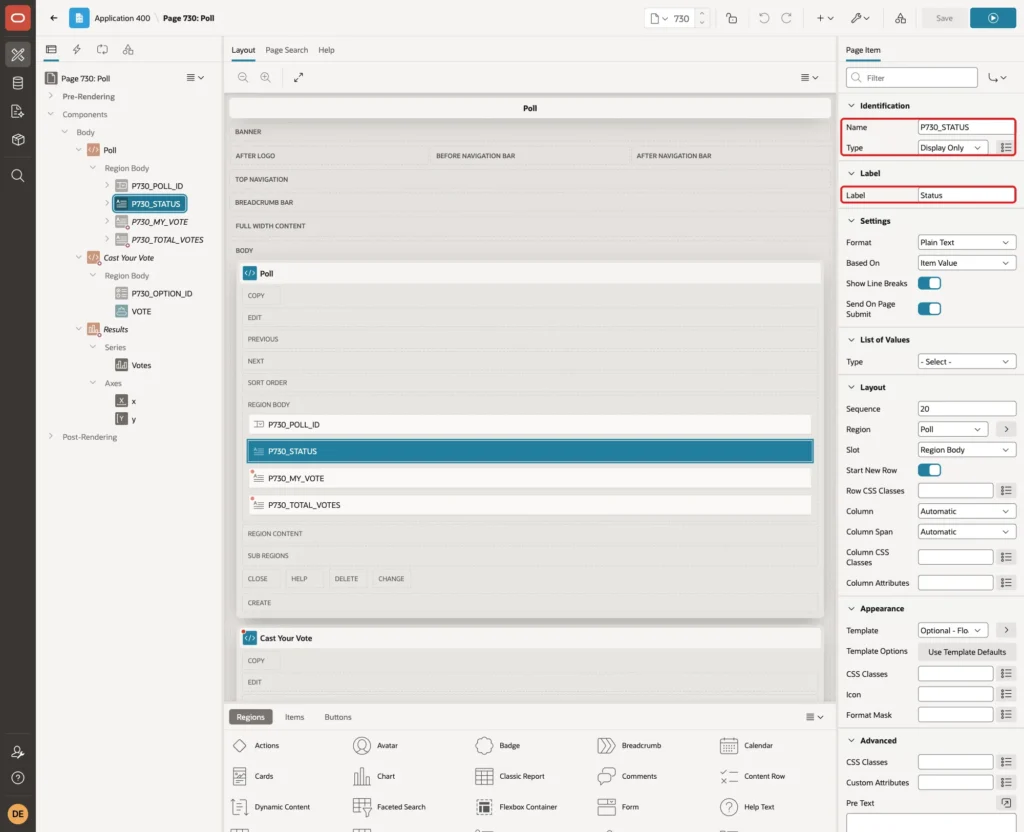Select the Regions gallery tab
The image size is (1024, 832).
point(251,716)
